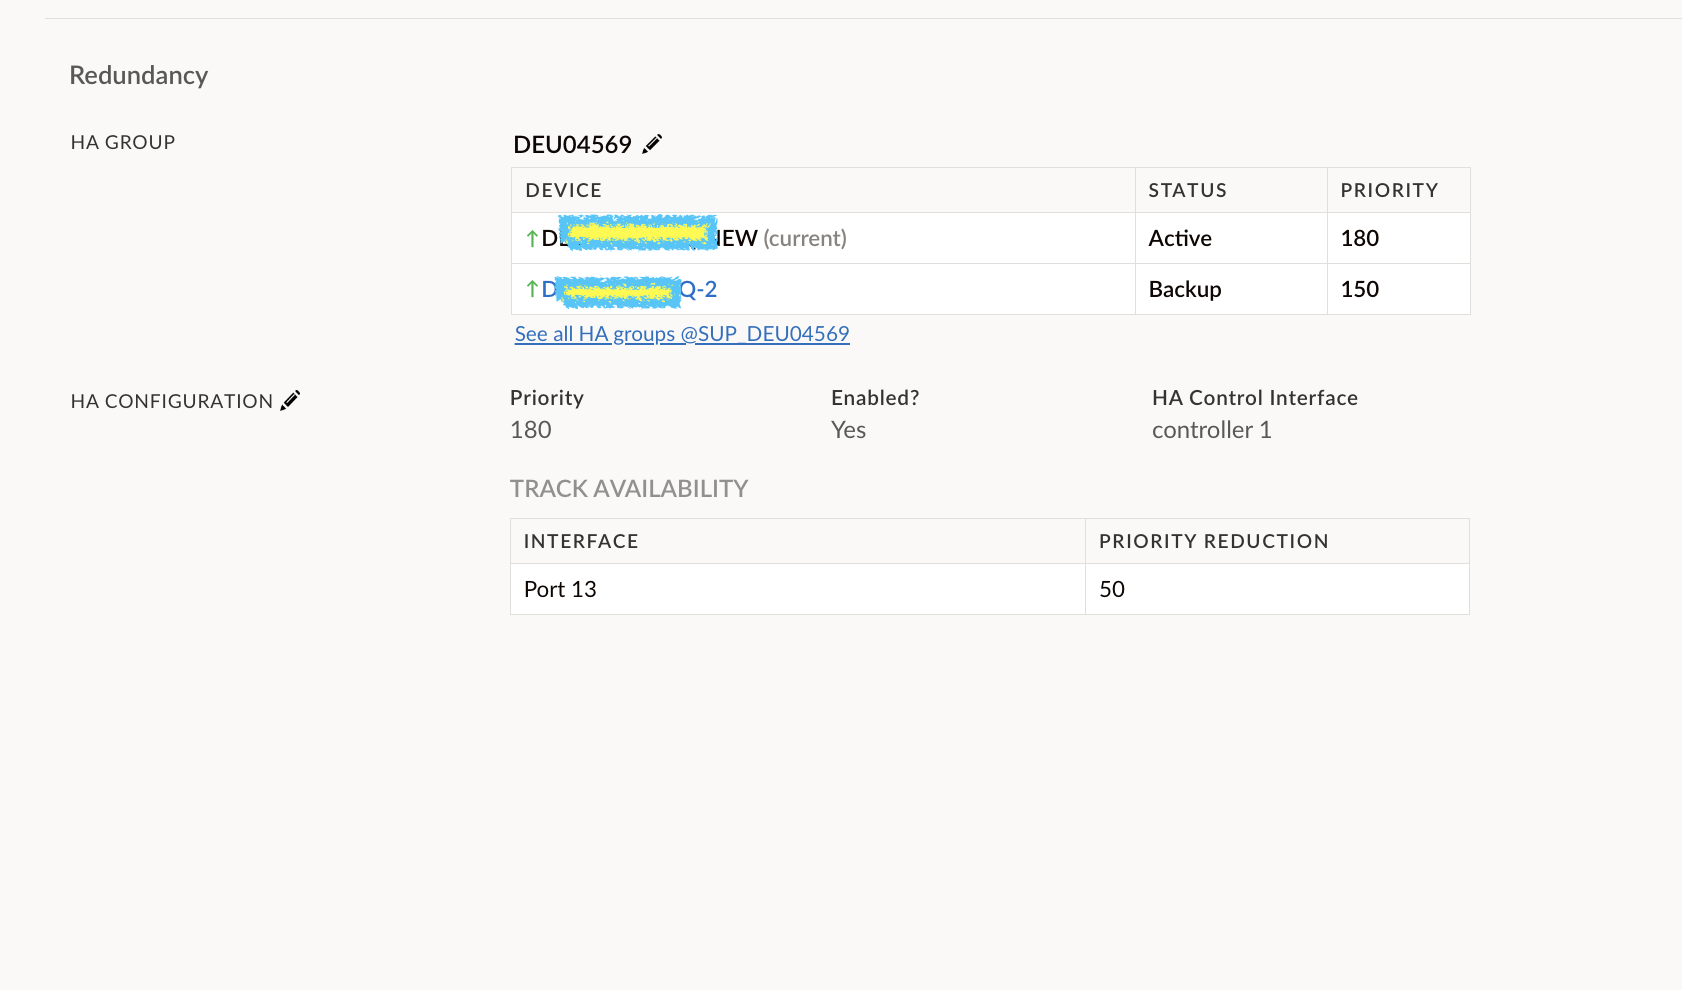Viewport: 1682px width, 990px height.
Task: Click the Enabled? Yes value
Action: [x=848, y=430]
